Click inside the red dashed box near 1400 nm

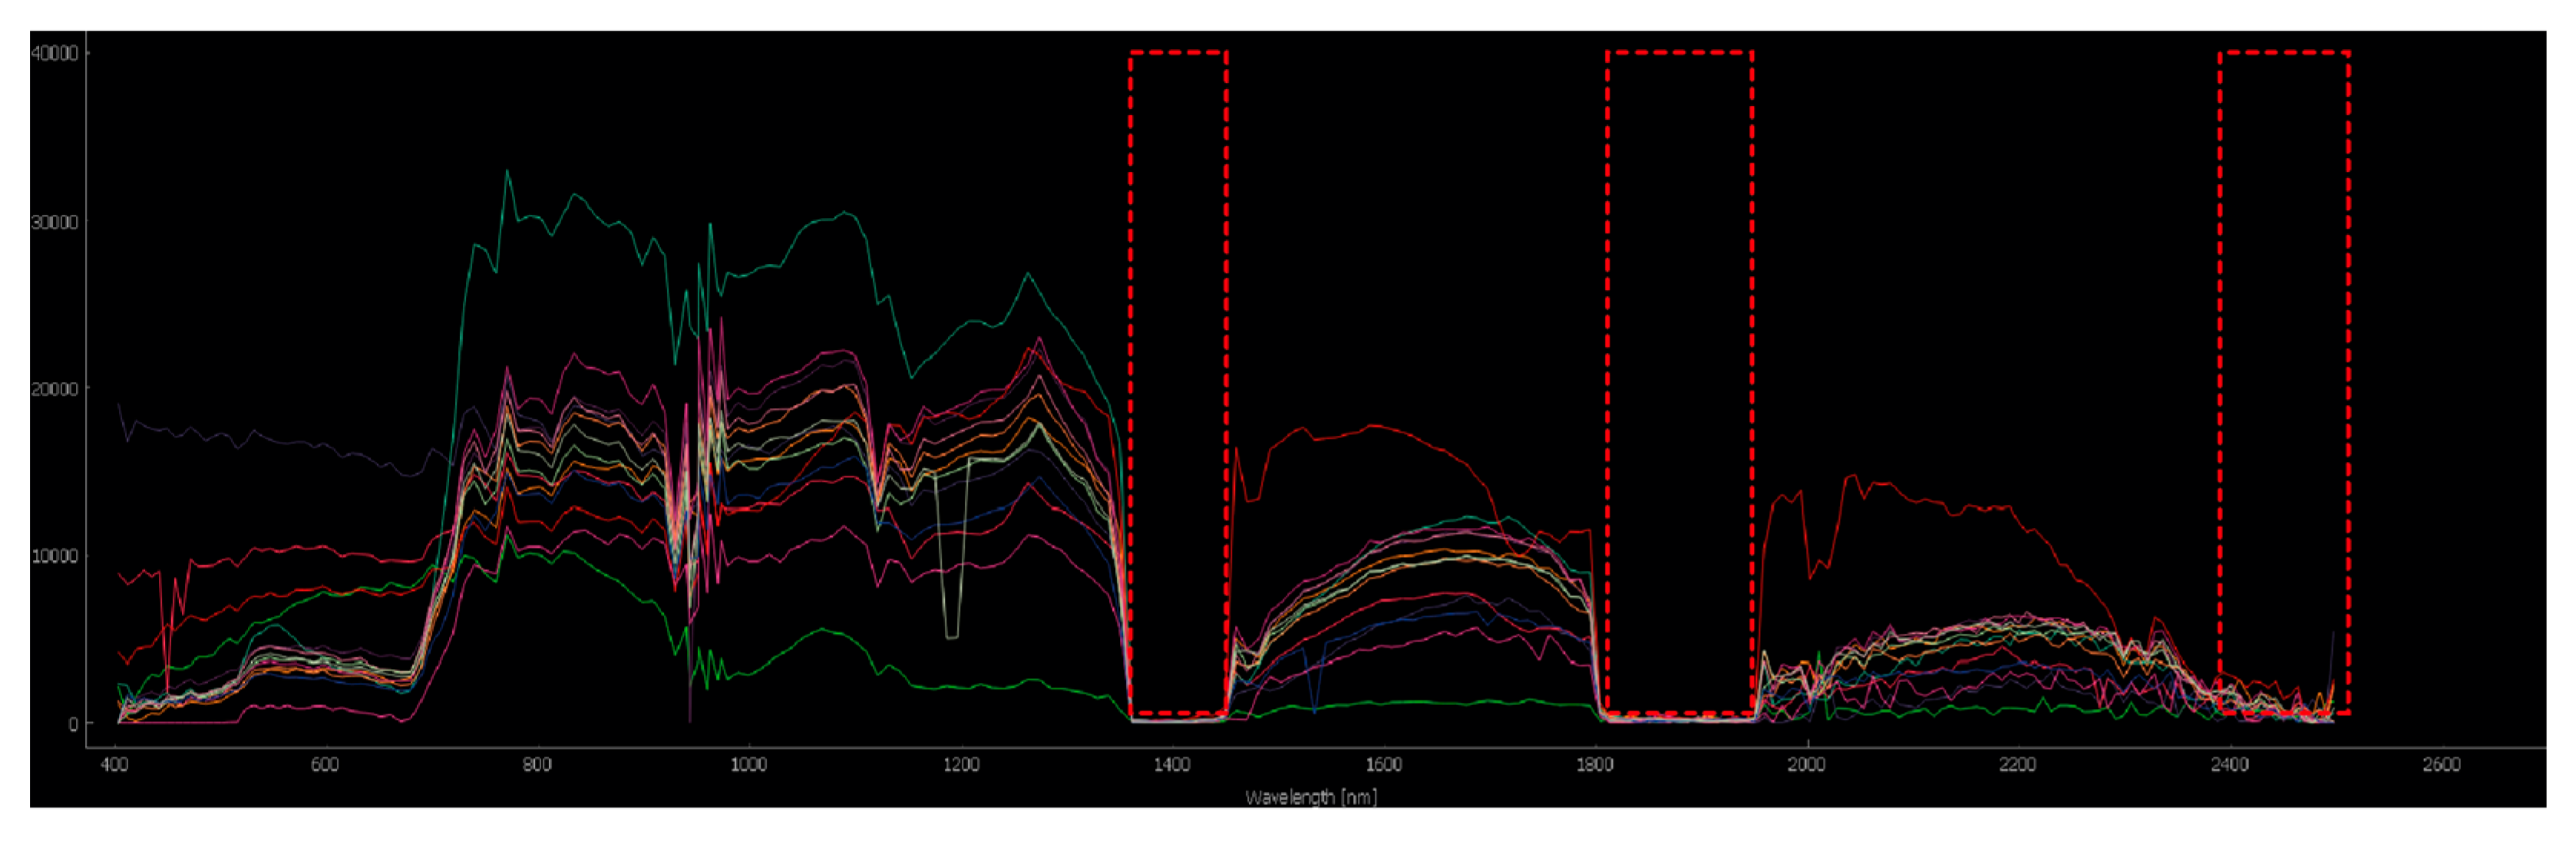click(x=1178, y=380)
